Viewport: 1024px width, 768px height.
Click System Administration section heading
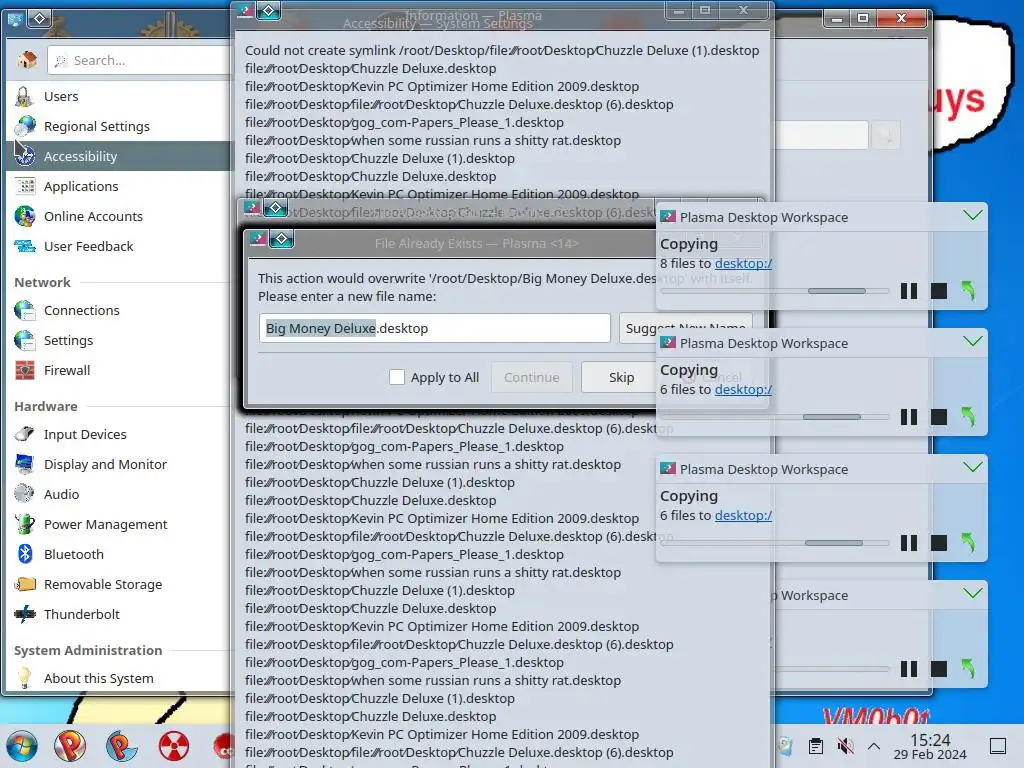(x=88, y=650)
